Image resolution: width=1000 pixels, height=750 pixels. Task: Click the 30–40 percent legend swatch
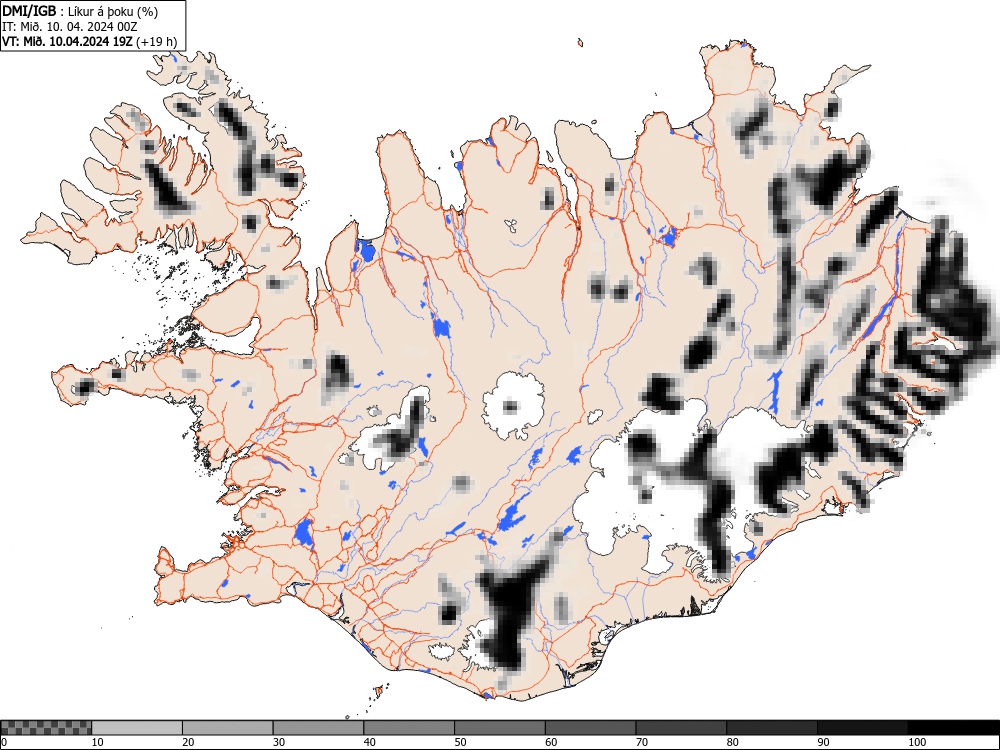(x=318, y=728)
